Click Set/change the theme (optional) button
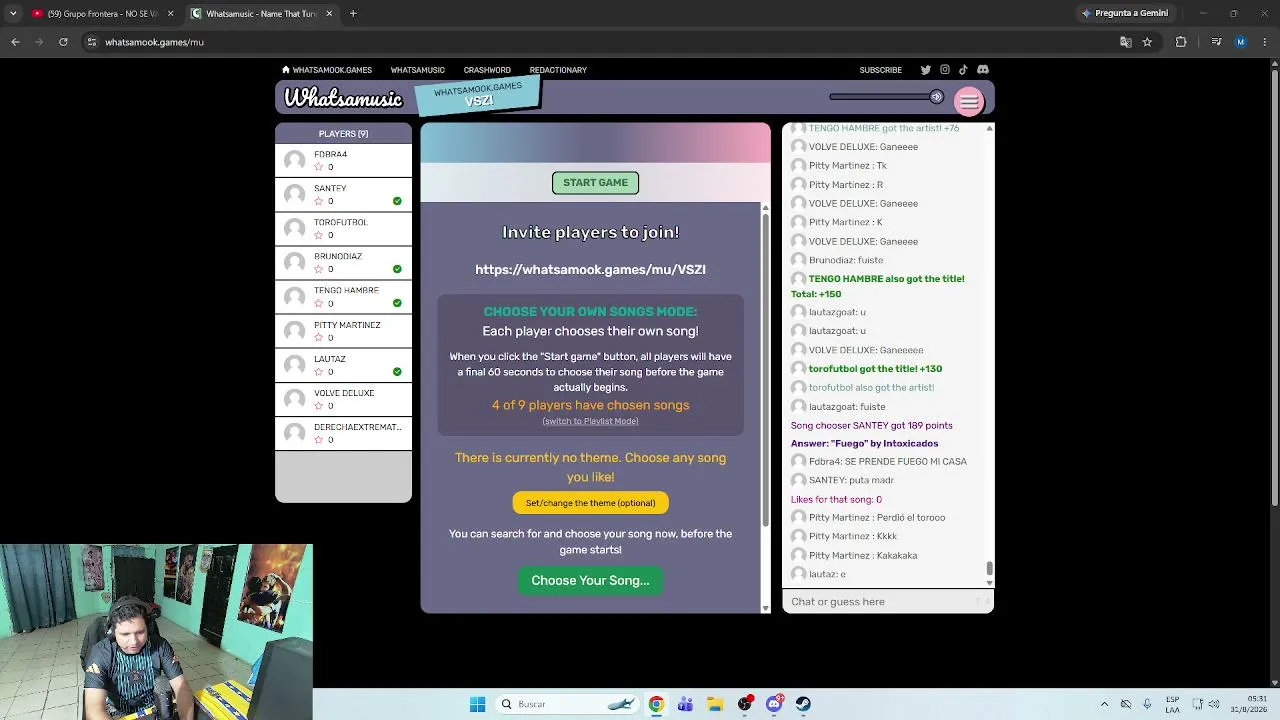The width and height of the screenshot is (1280, 720). (590, 503)
